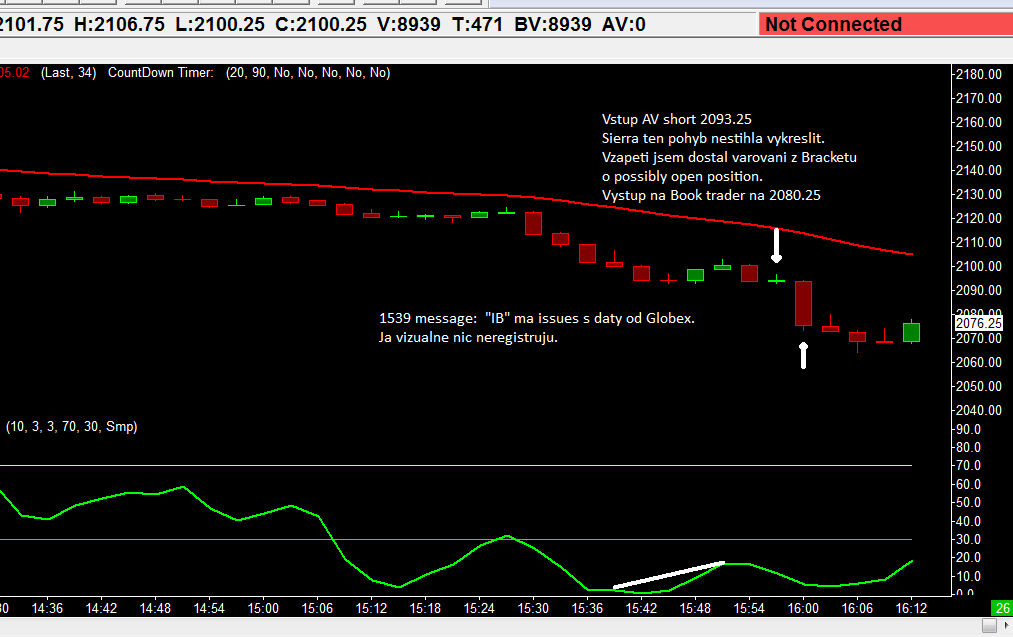Click the 2160.00 price scale label
The width and height of the screenshot is (1013, 637).
[979, 122]
